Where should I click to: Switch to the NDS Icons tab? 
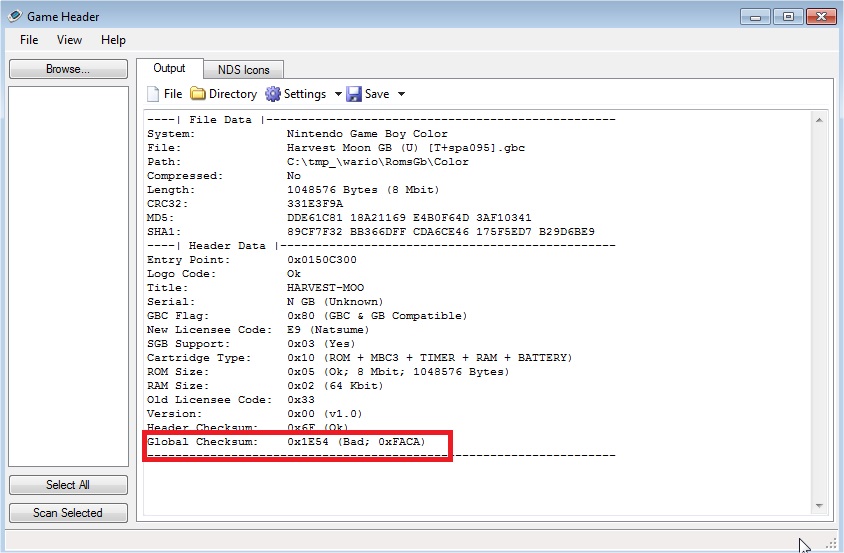pos(244,70)
